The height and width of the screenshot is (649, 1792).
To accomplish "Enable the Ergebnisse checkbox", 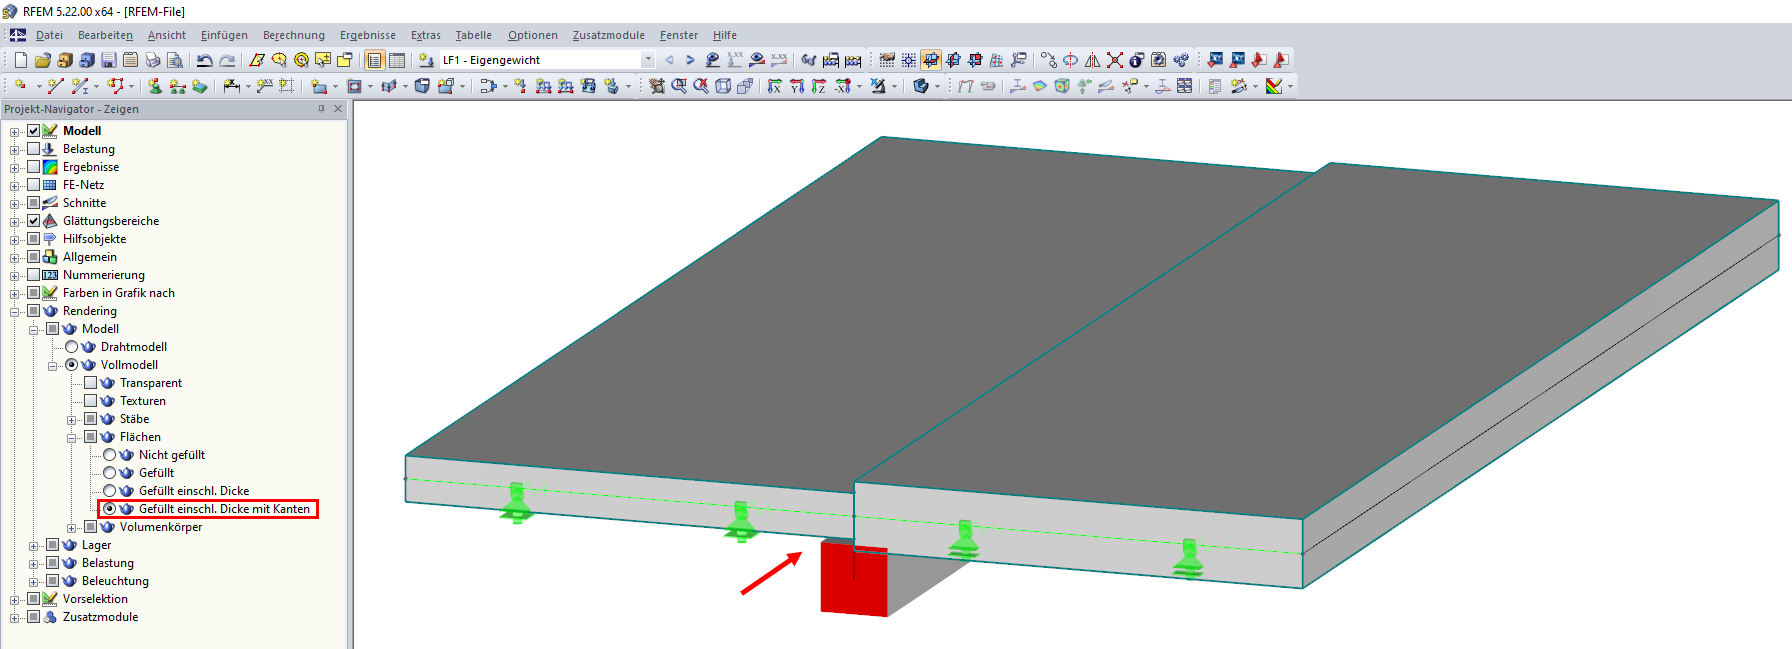I will [34, 167].
